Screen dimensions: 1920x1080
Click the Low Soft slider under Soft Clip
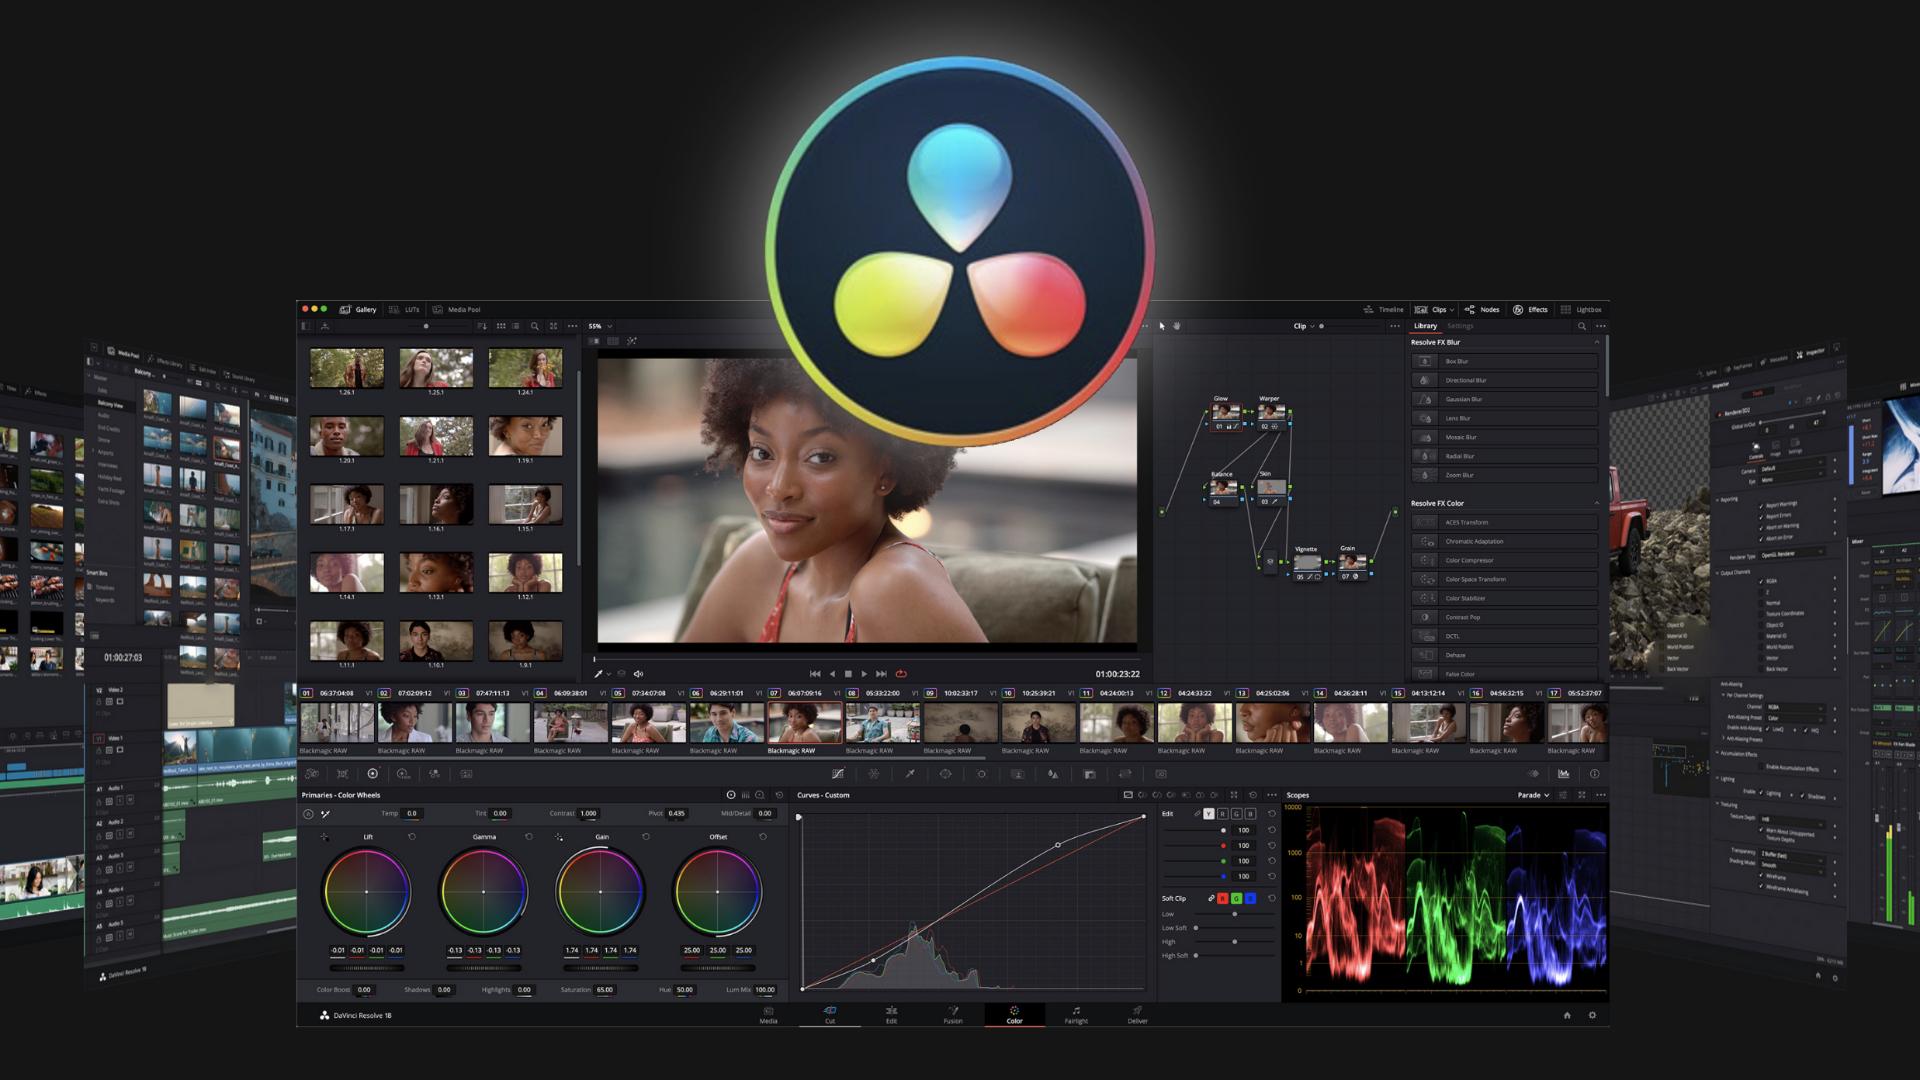point(1196,928)
